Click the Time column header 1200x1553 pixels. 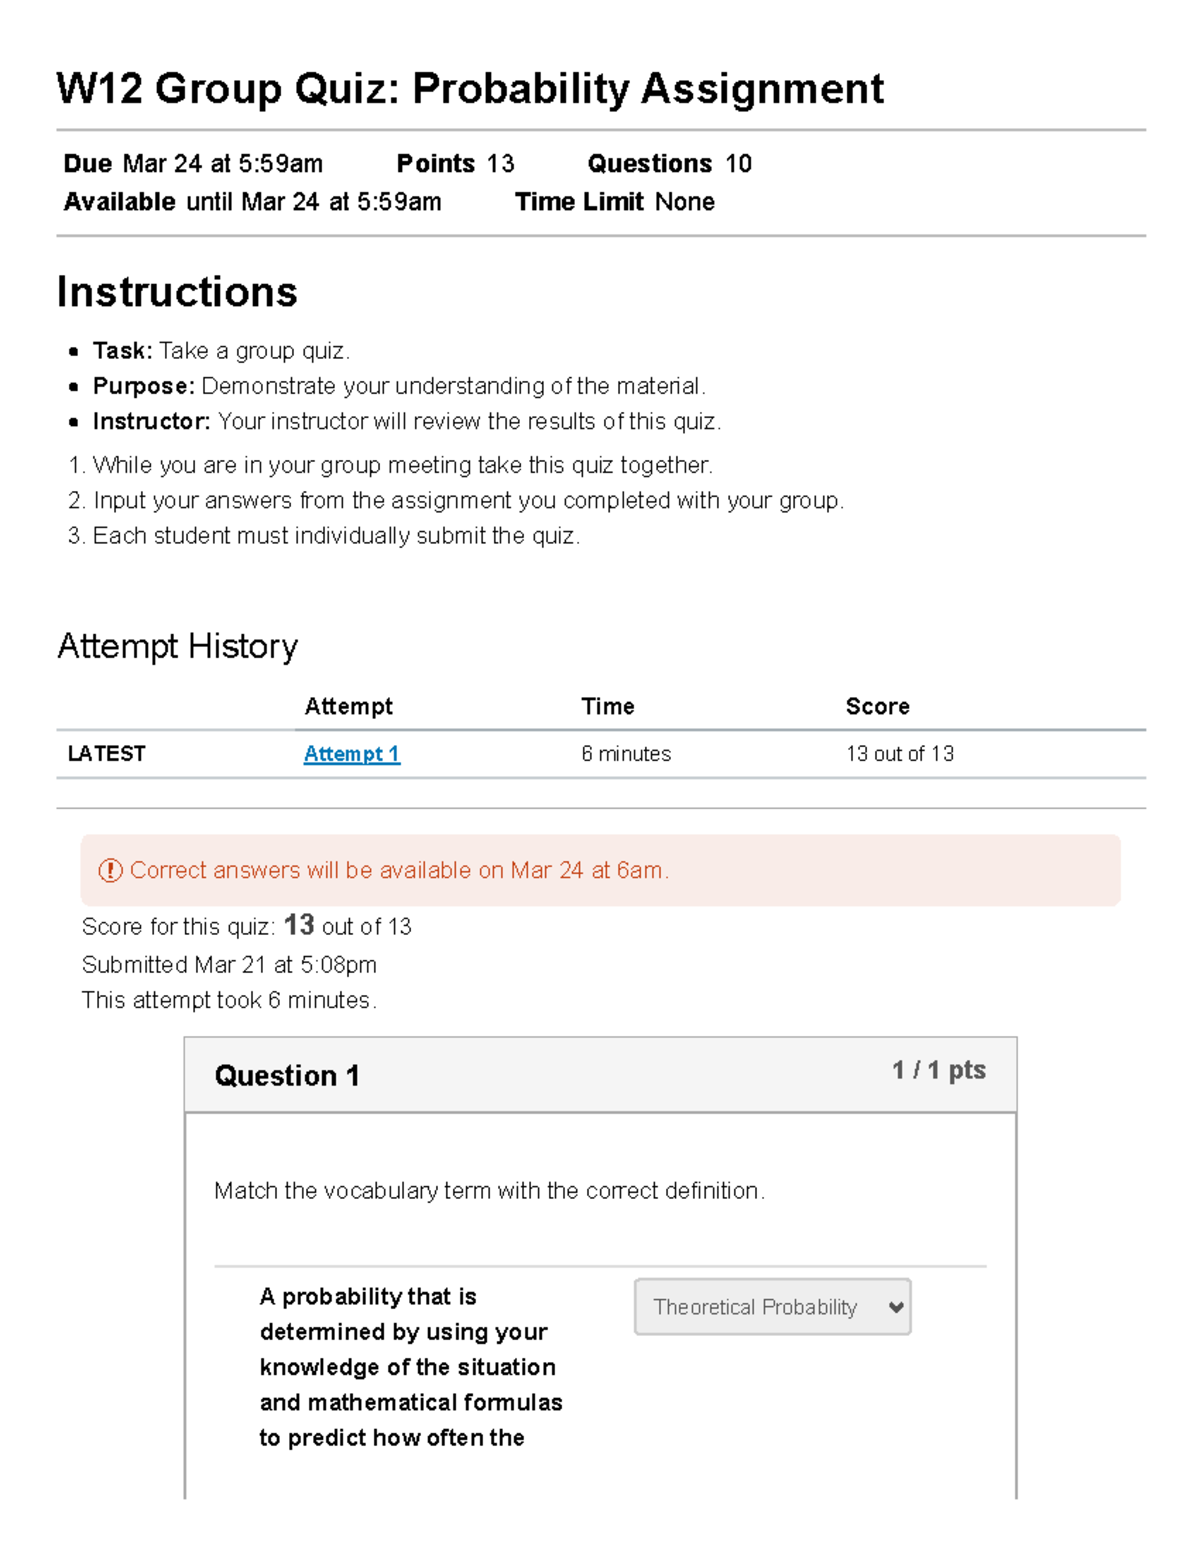point(609,706)
